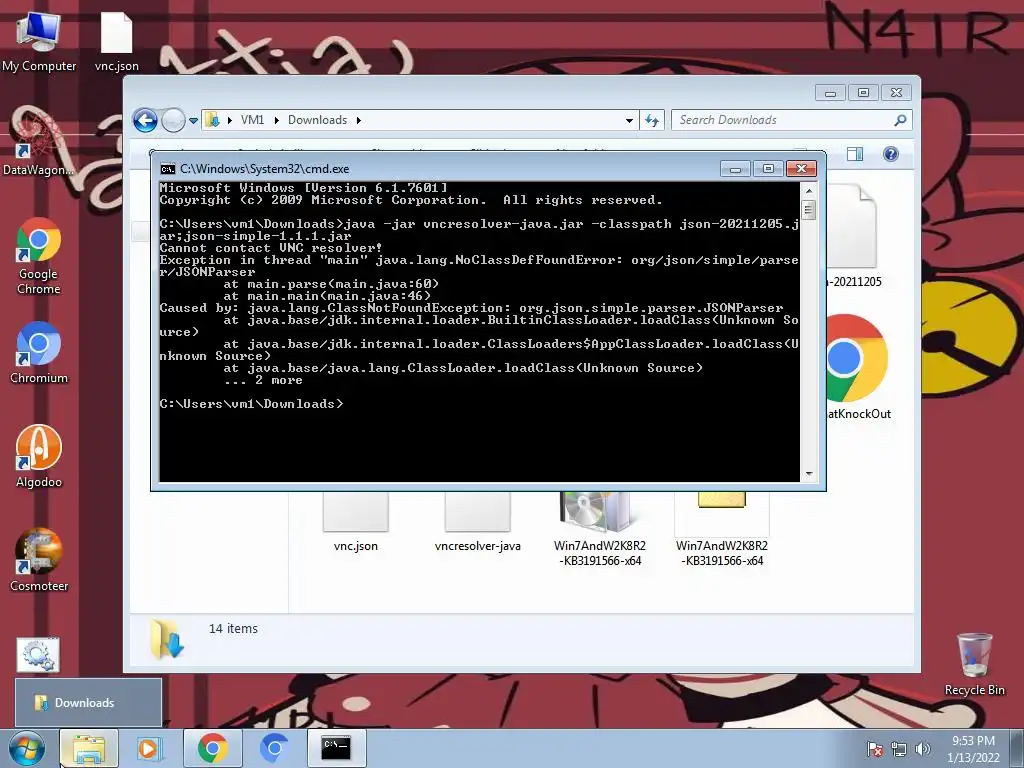Launch Algodoo desktop shortcut
The image size is (1024, 768).
39,456
